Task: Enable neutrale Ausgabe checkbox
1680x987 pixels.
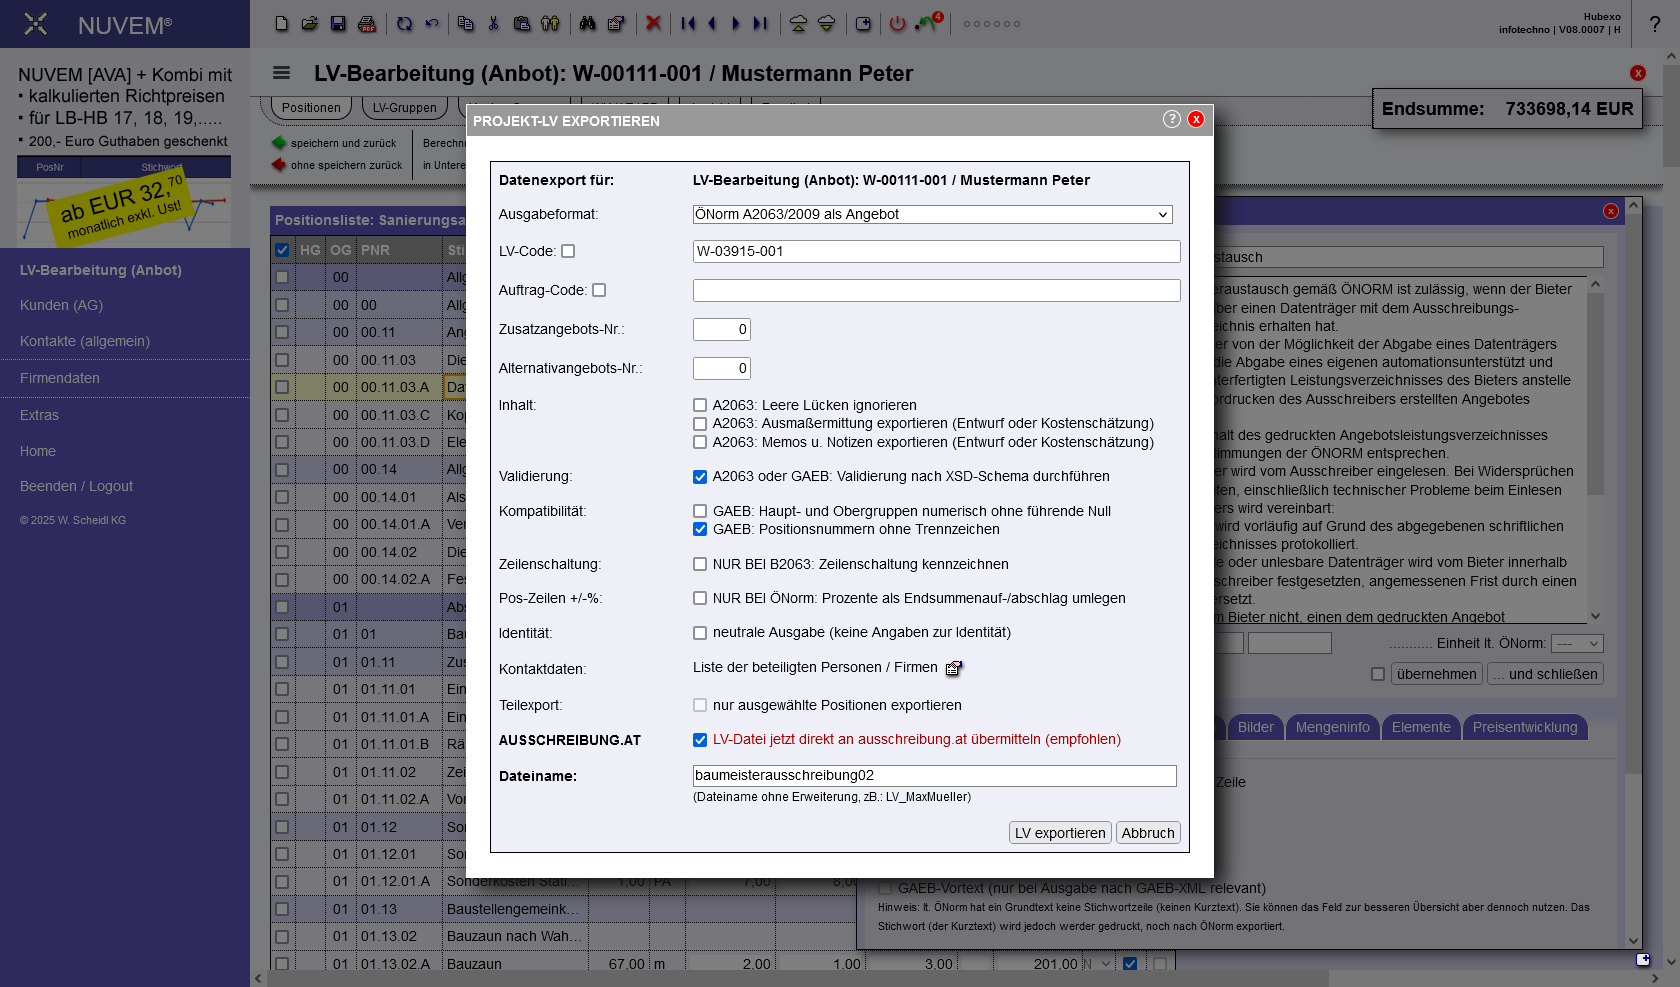Action: point(700,633)
